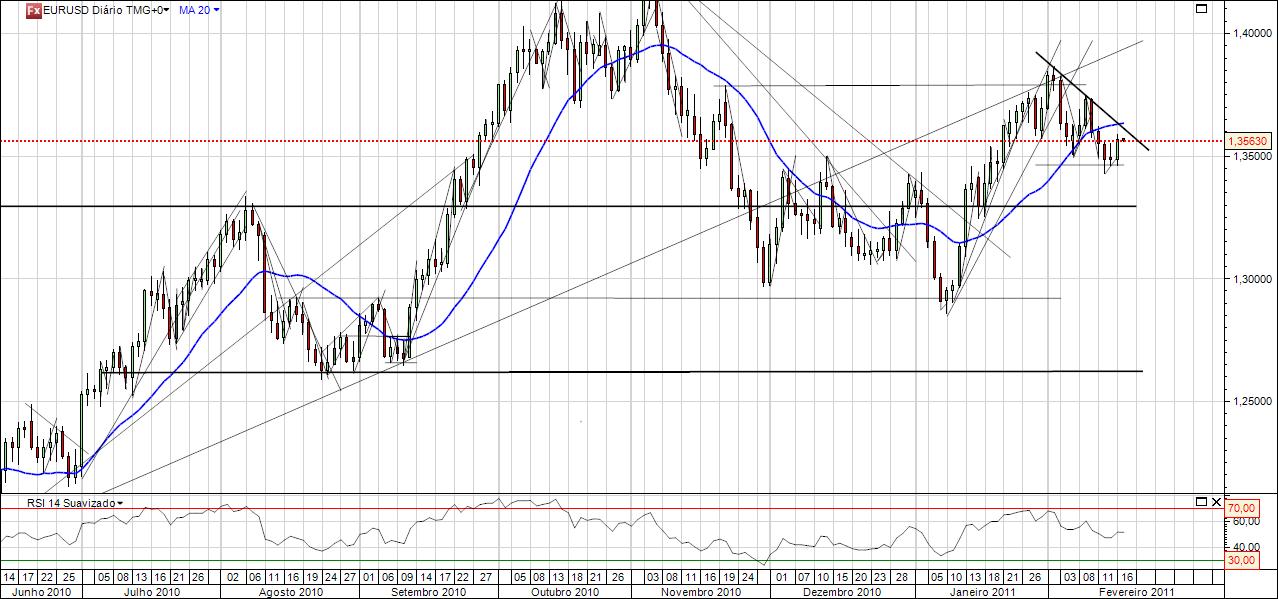The image size is (1278, 599).
Task: Select the thick descending trendline in February 2011
Action: coord(1092,100)
